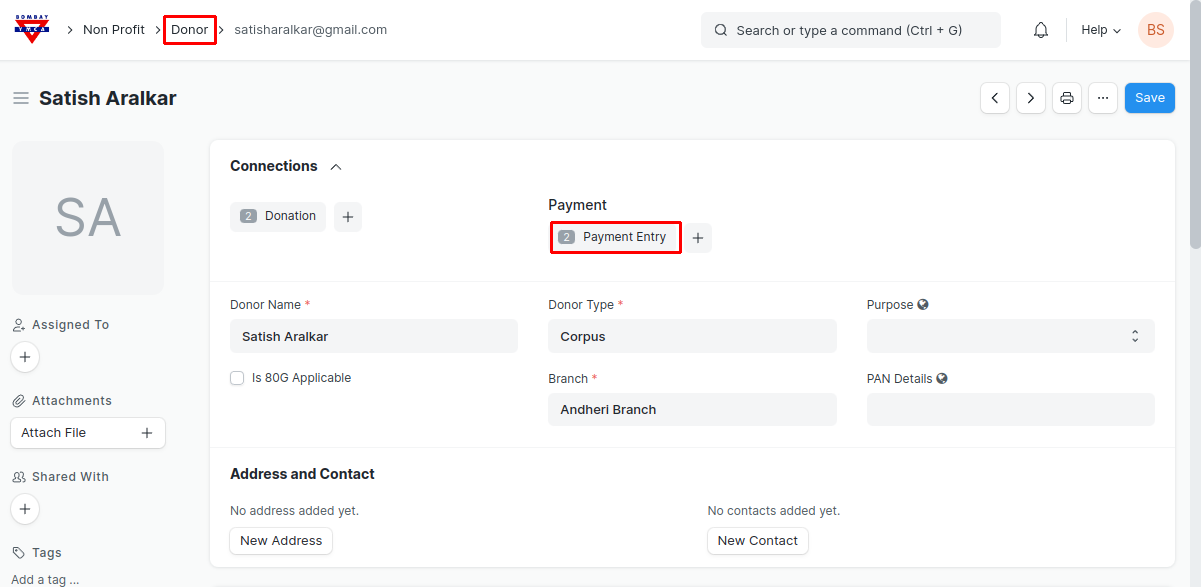Viewport: 1201px width, 587px height.
Task: Add new Payment Entry with plus
Action: tap(698, 238)
